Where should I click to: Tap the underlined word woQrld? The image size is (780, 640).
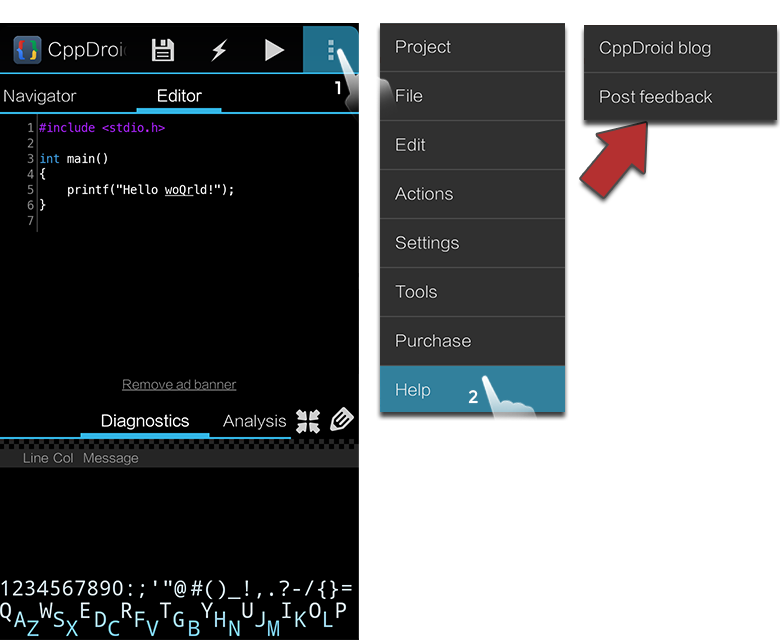(x=186, y=189)
